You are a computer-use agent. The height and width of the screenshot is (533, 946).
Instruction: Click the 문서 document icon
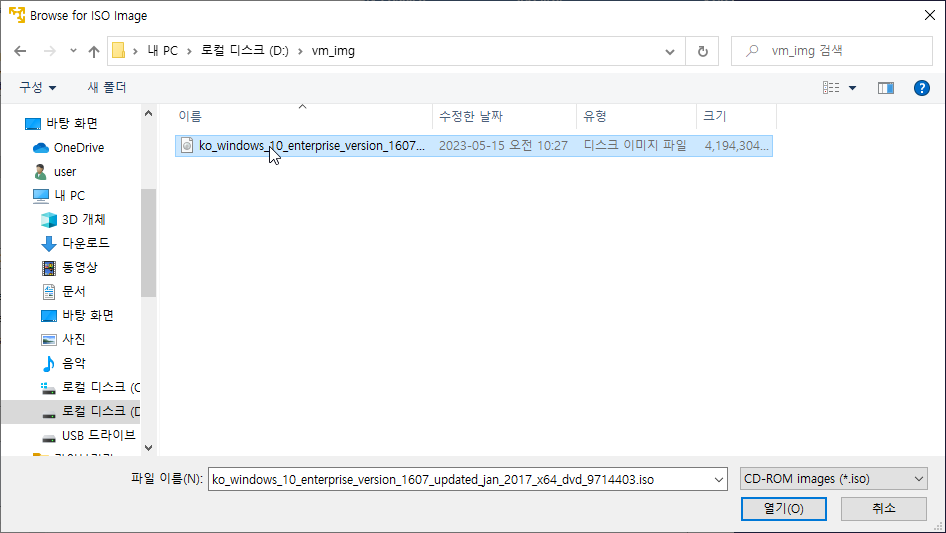click(49, 292)
